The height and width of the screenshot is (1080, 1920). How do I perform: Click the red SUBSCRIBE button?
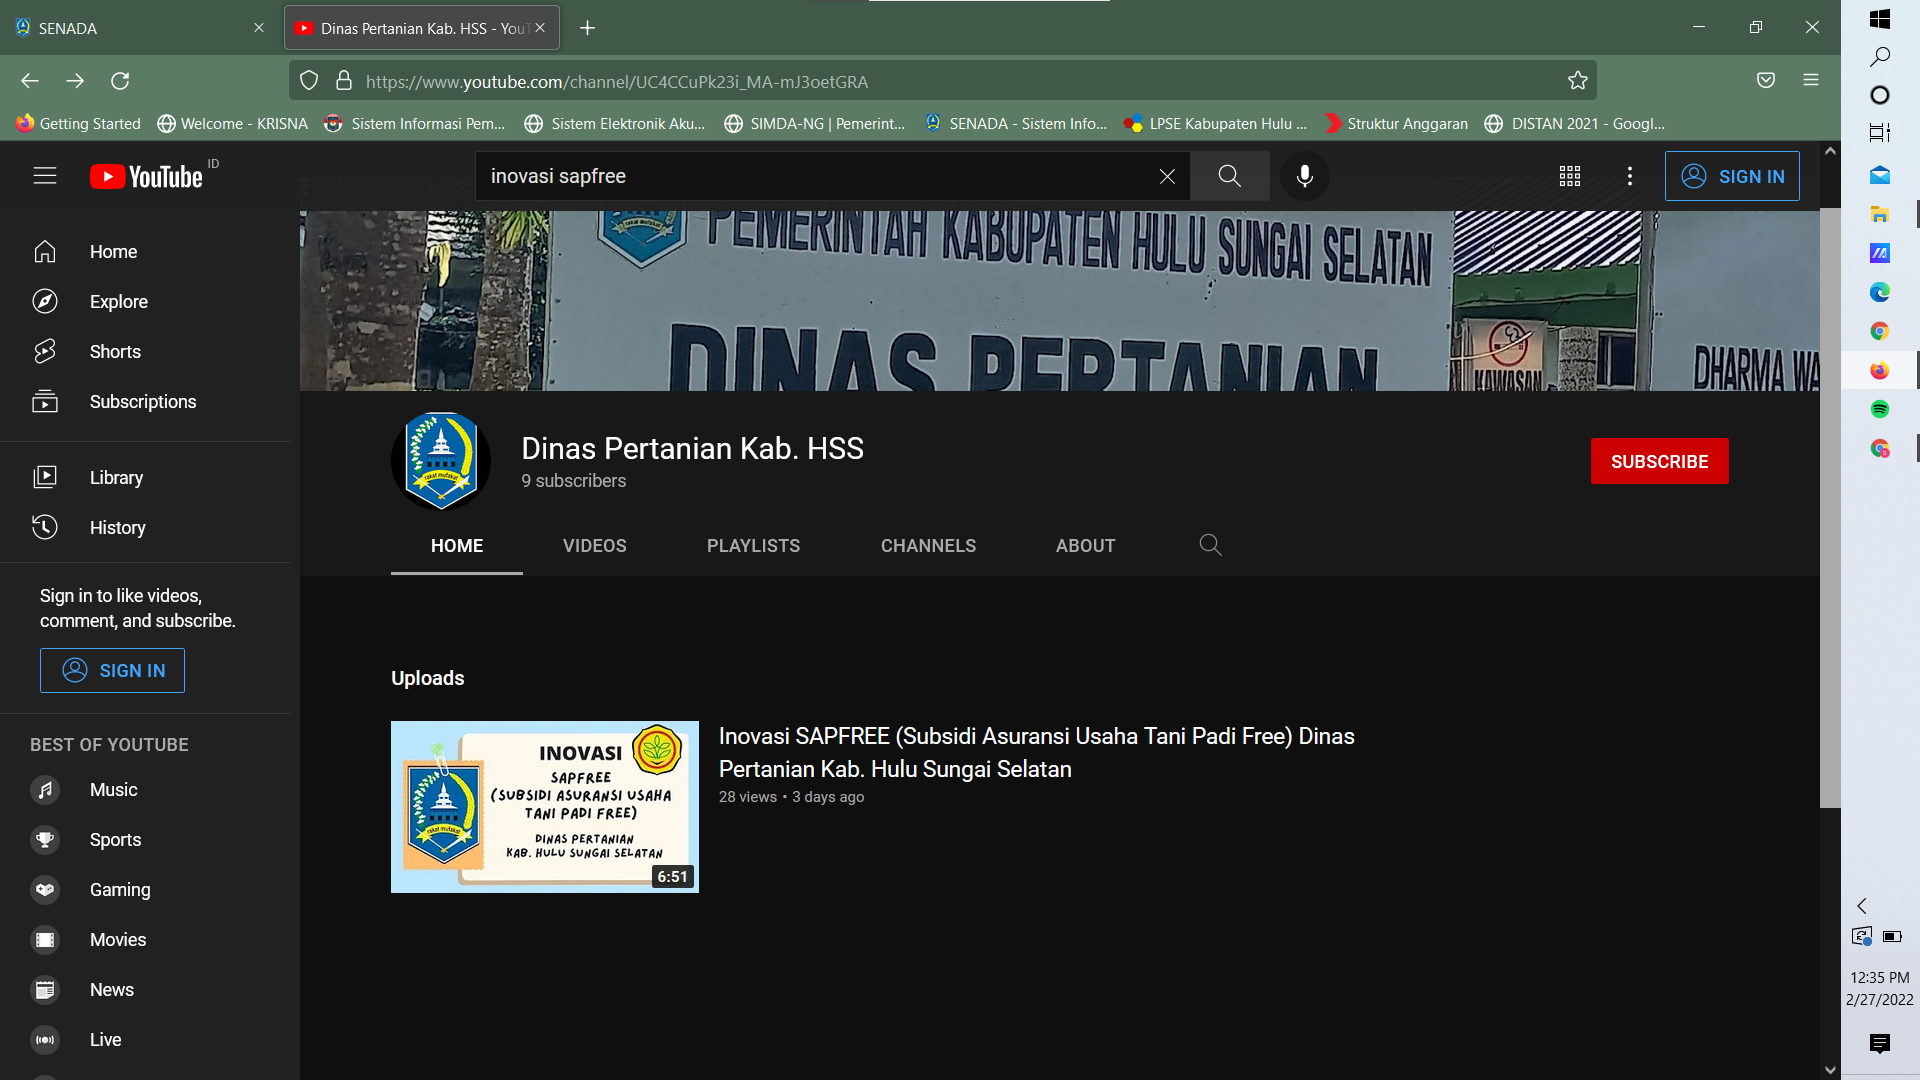(1660, 461)
